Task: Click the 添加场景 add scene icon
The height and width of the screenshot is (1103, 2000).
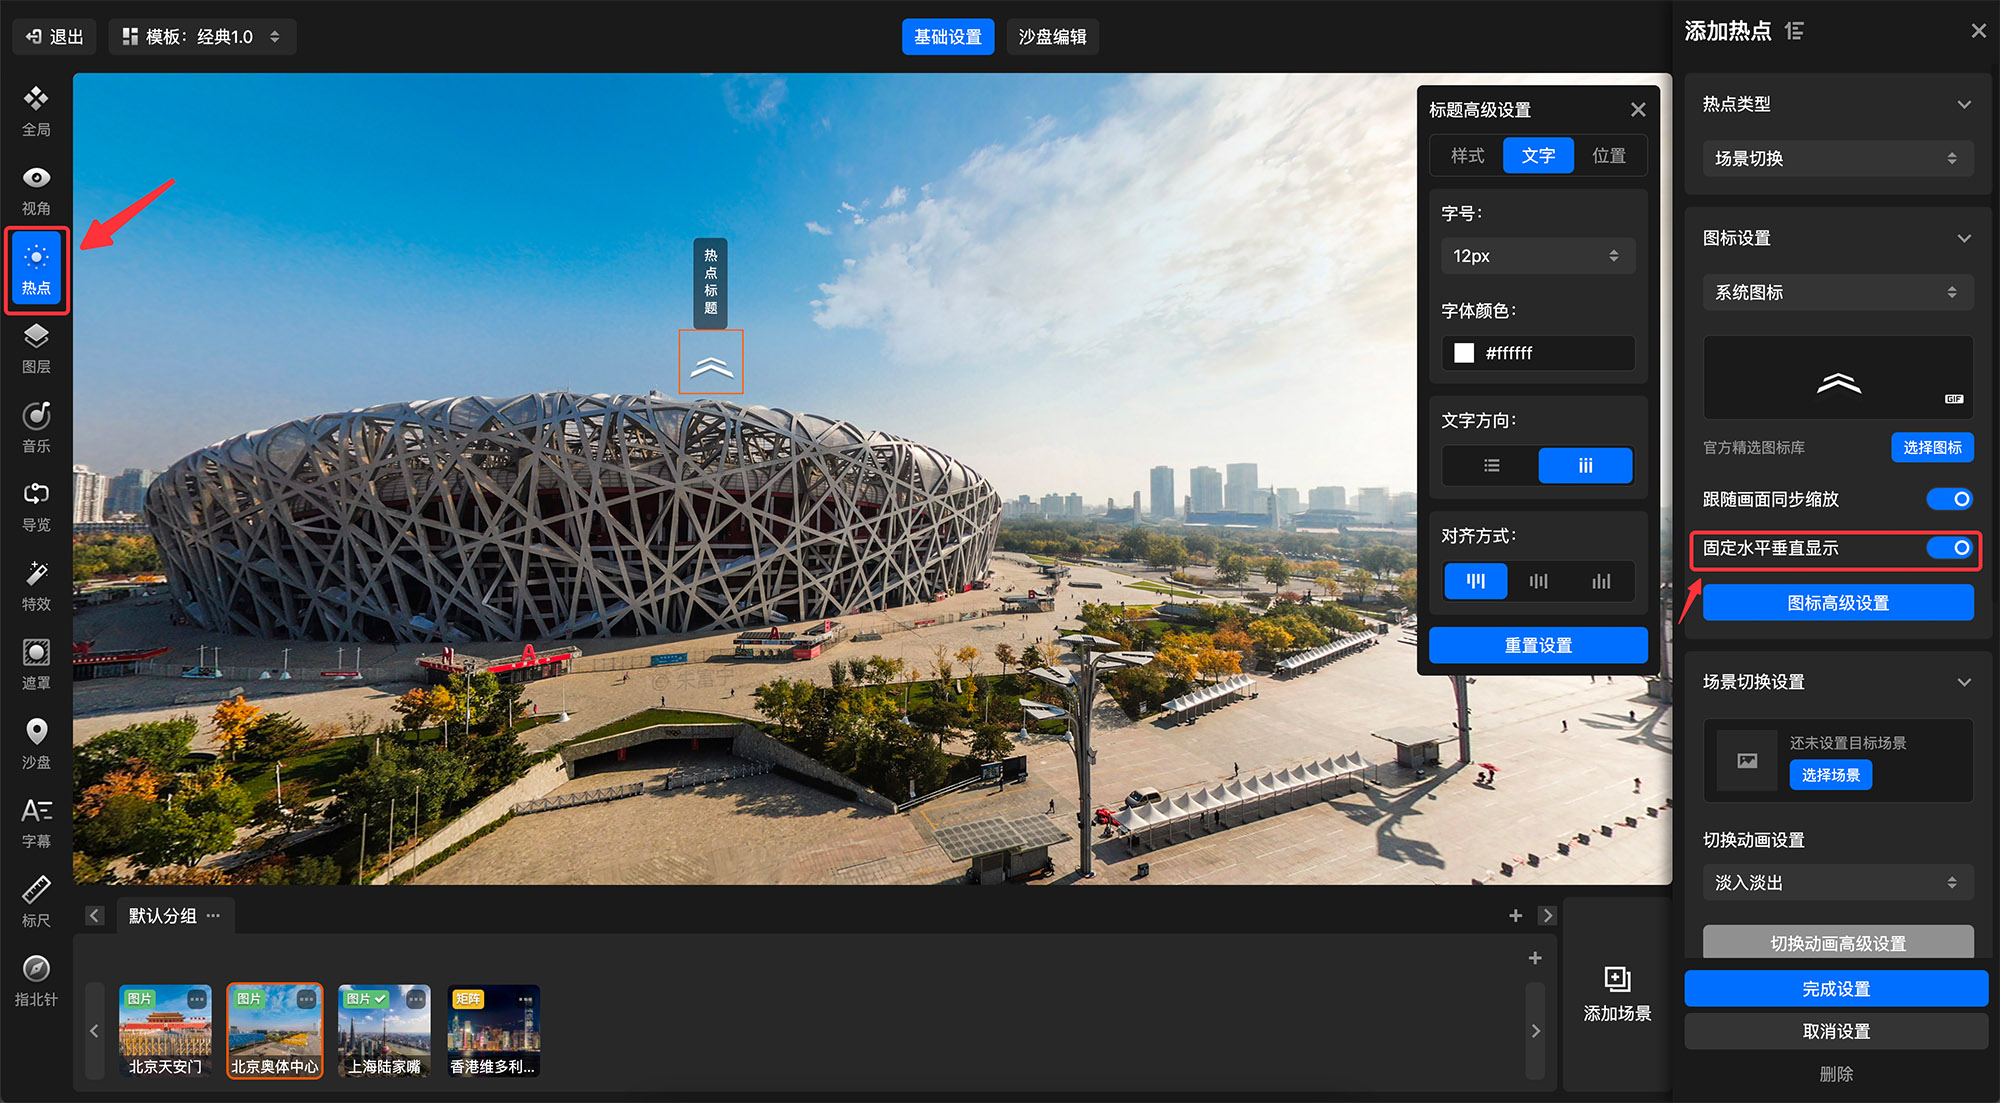Action: (1617, 979)
